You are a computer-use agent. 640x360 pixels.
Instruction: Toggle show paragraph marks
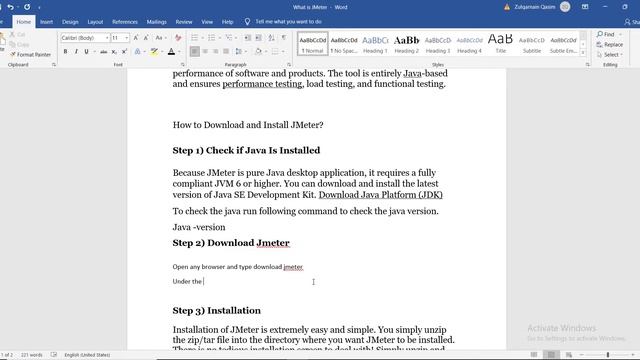[284, 38]
